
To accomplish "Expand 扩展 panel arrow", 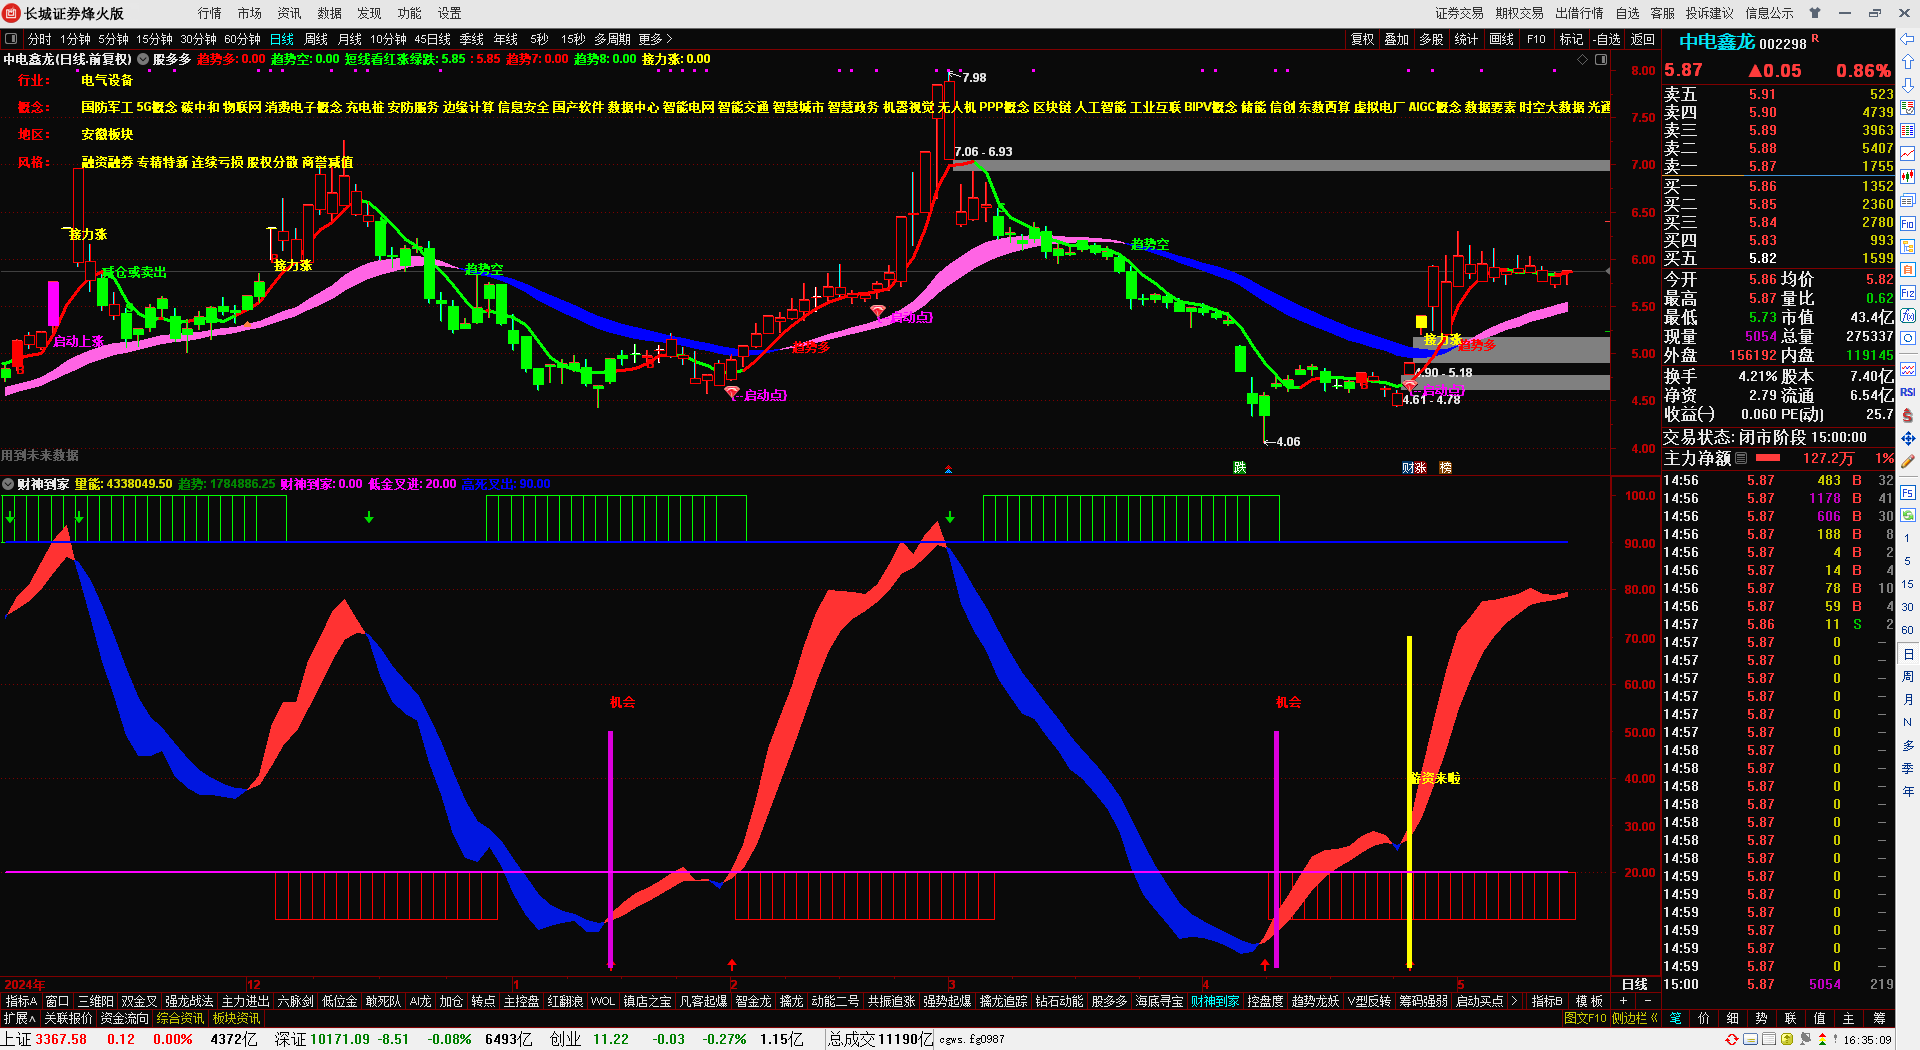I will [19, 1018].
